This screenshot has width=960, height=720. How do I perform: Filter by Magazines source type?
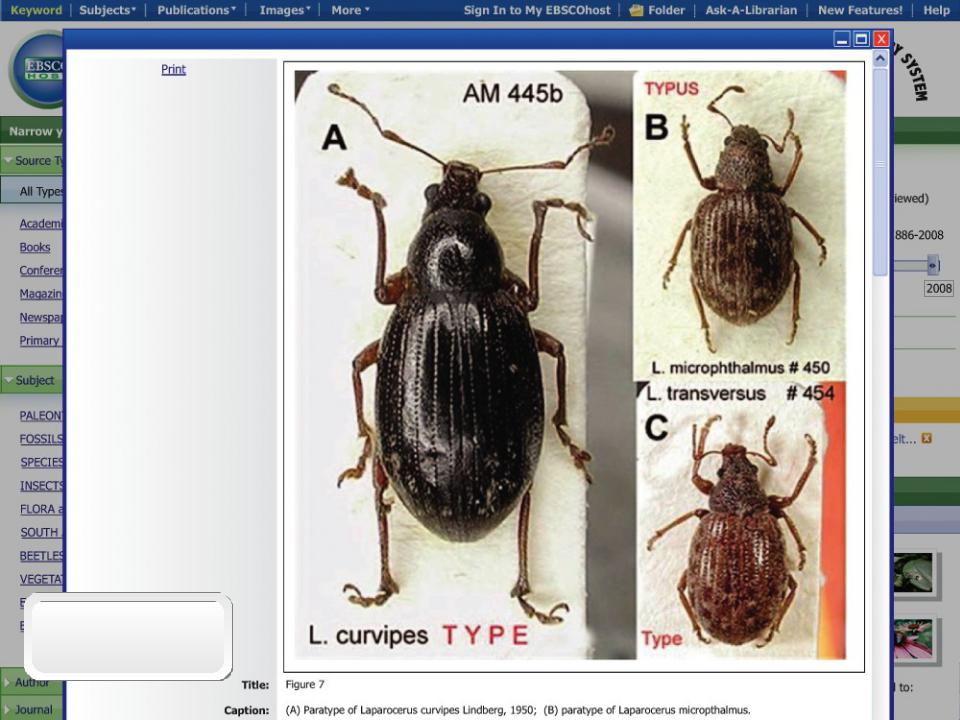coord(41,294)
